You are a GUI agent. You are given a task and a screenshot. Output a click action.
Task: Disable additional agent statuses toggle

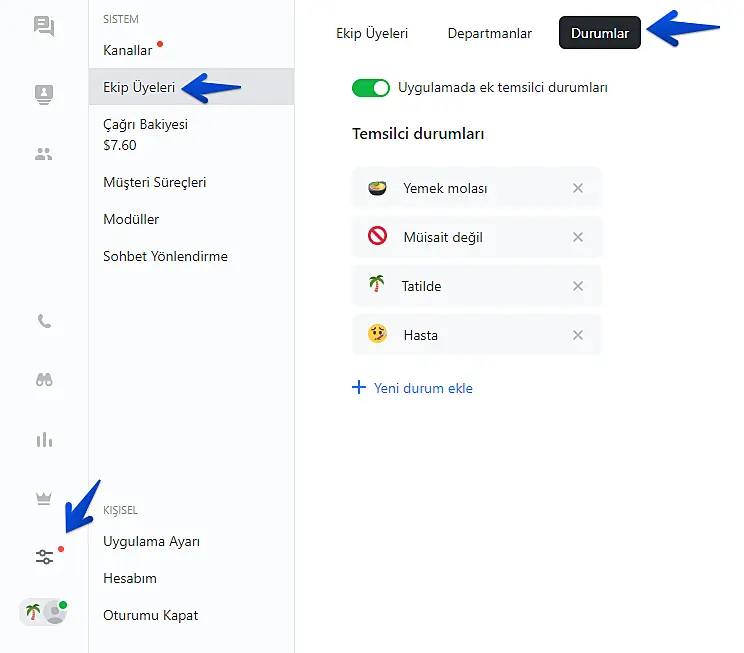click(x=370, y=88)
